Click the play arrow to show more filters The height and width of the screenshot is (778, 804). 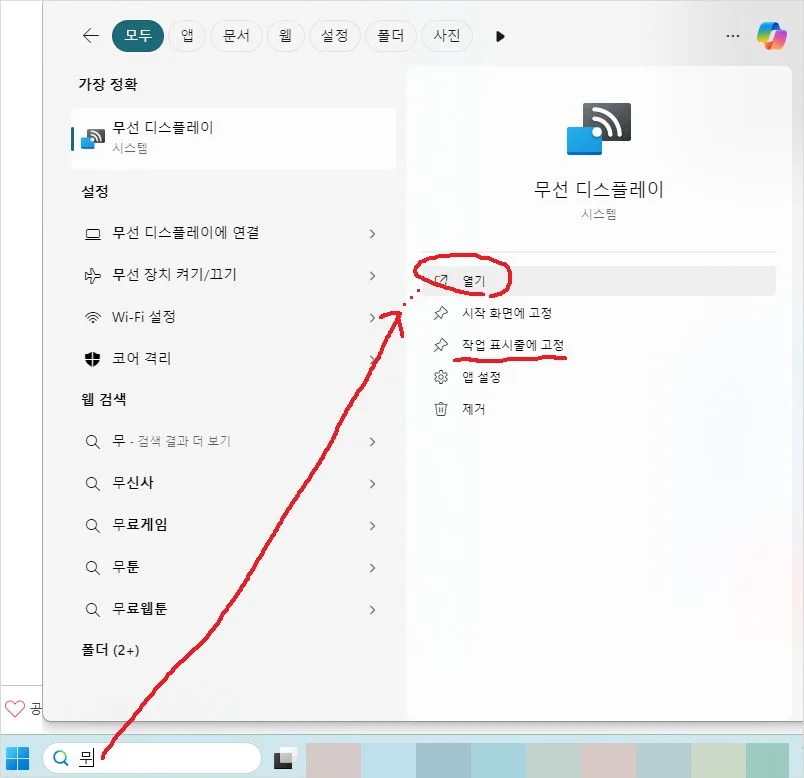pos(500,36)
